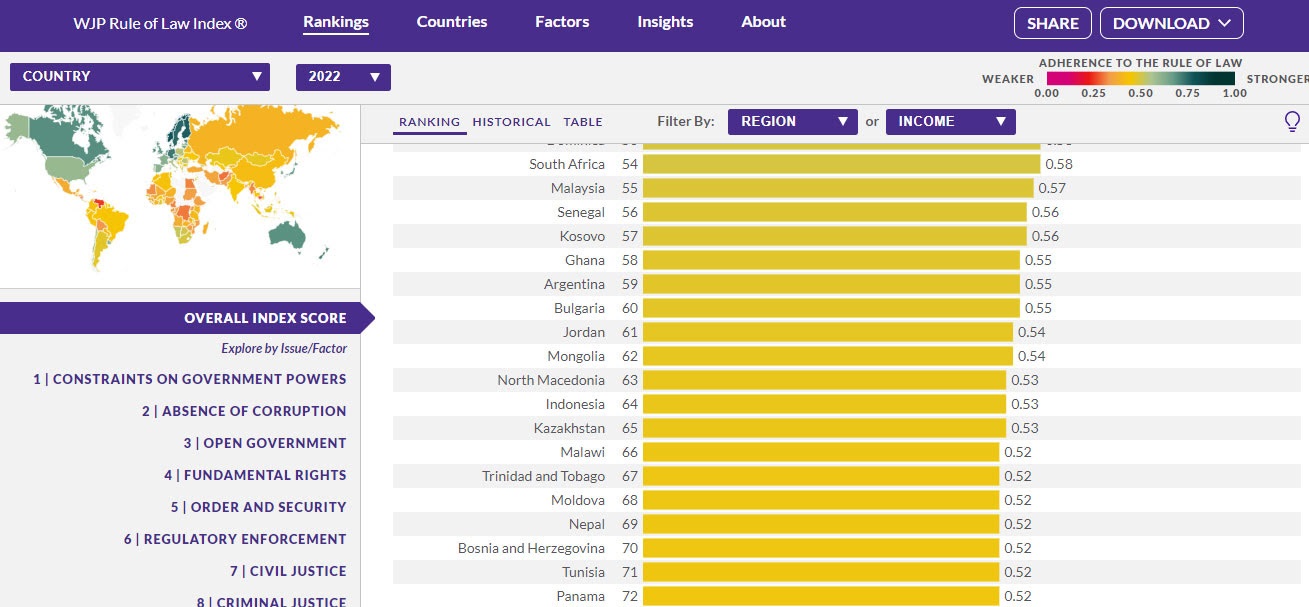
Task: Open the Countries navigation menu item
Action: click(452, 22)
